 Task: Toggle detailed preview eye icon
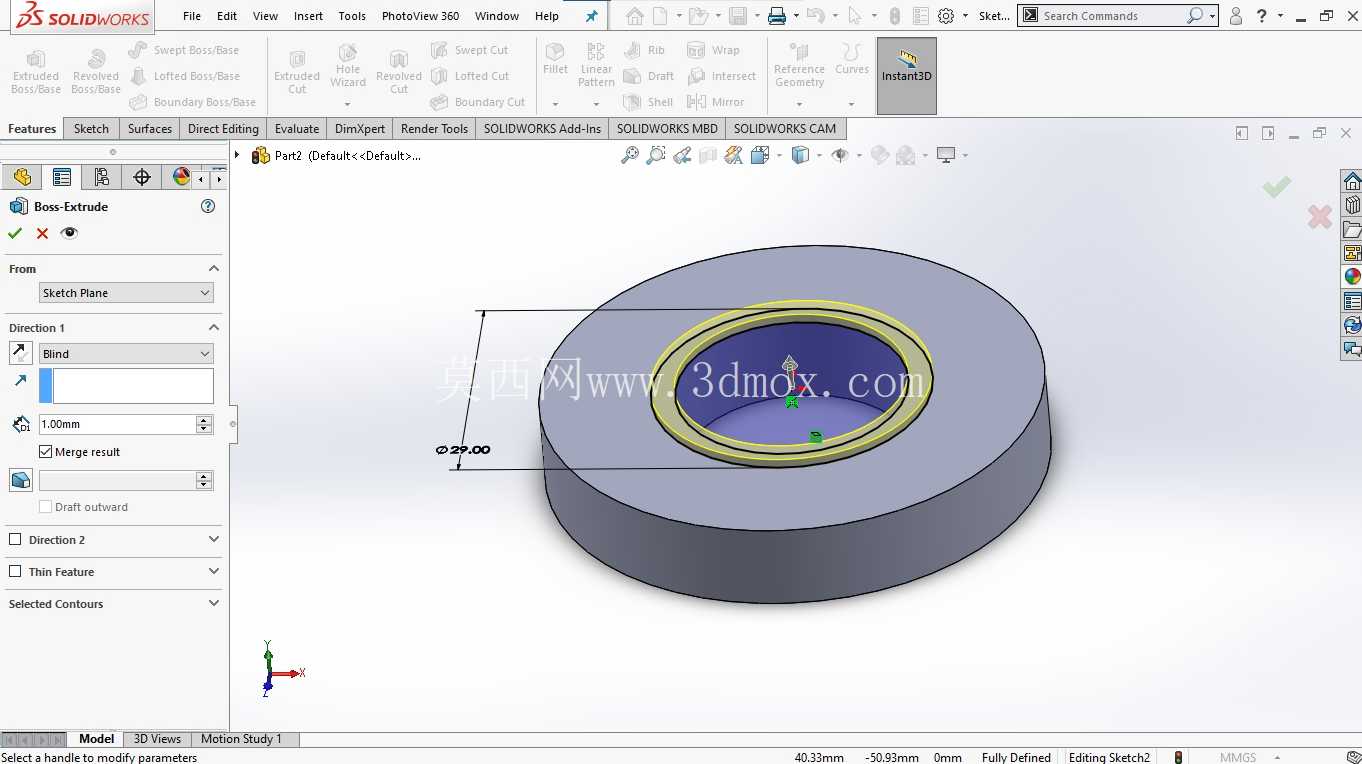tap(69, 233)
